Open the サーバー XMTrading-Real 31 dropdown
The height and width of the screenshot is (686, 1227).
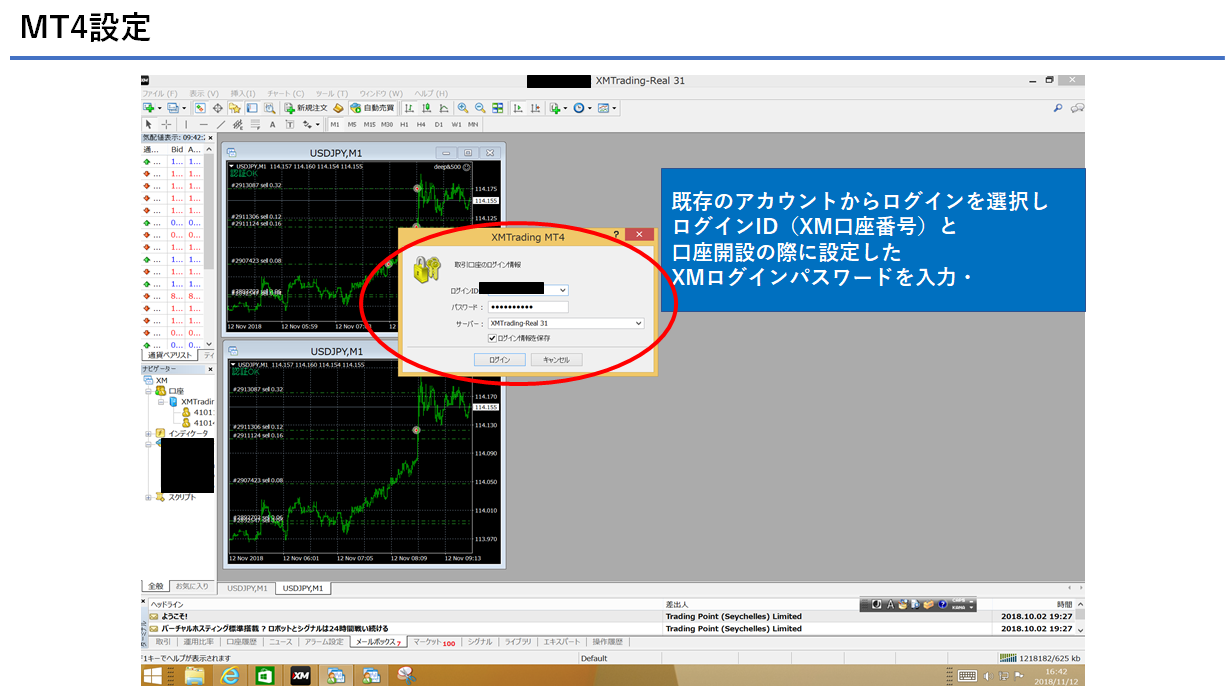click(x=639, y=324)
